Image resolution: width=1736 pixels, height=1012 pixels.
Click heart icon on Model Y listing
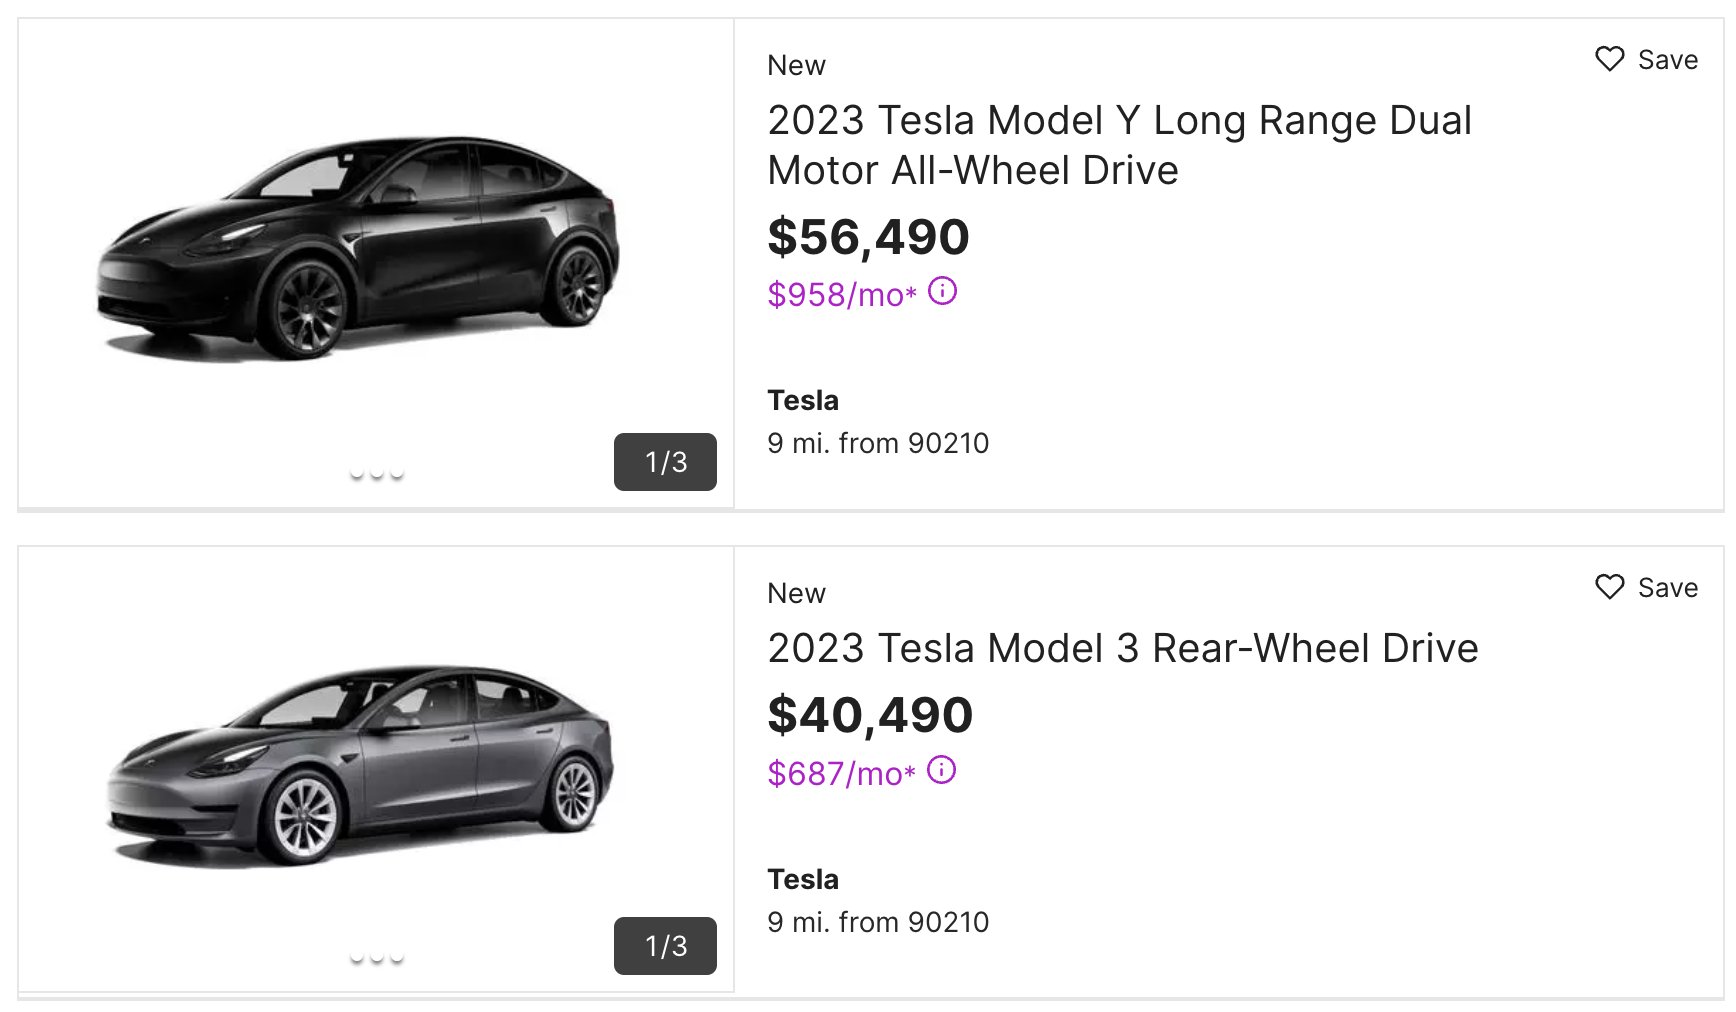pos(1609,59)
